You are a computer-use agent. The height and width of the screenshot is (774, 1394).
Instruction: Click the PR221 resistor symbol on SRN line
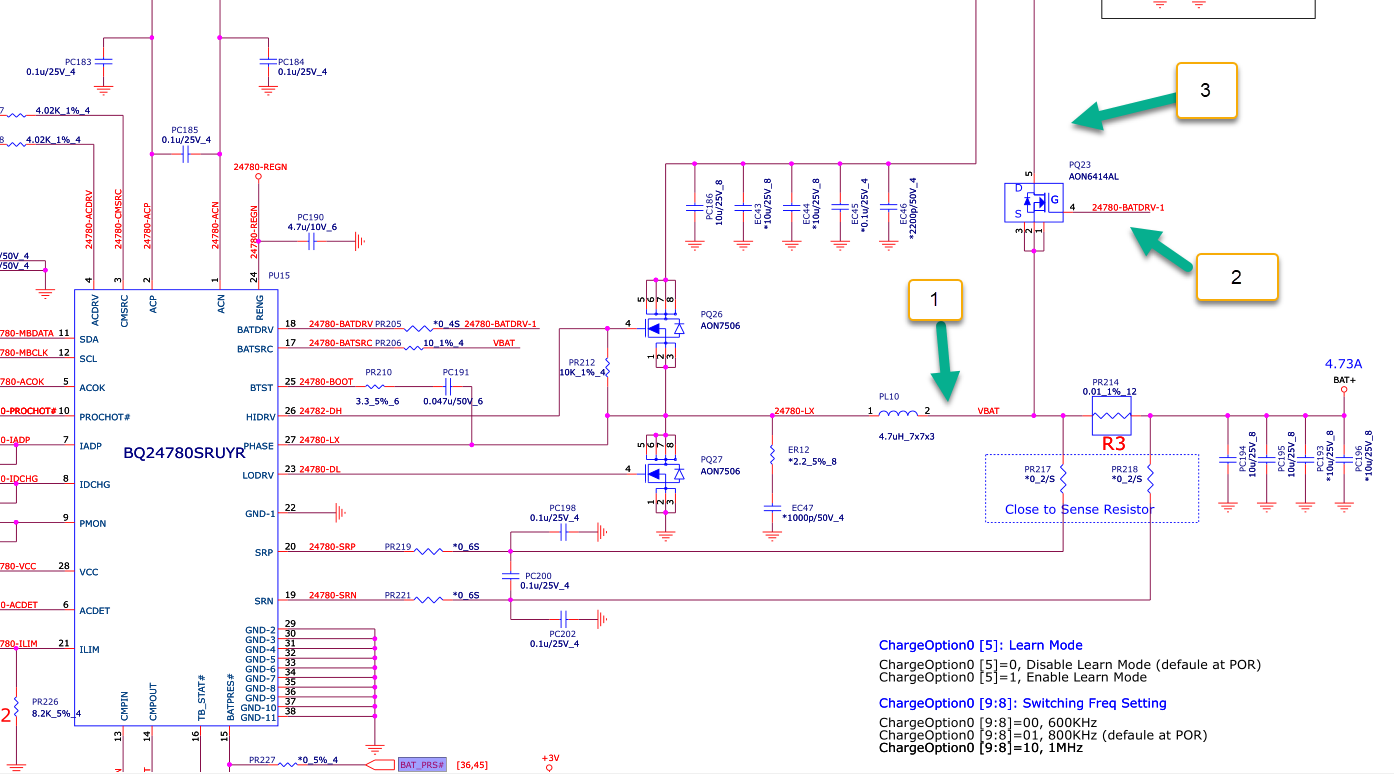[x=428, y=599]
